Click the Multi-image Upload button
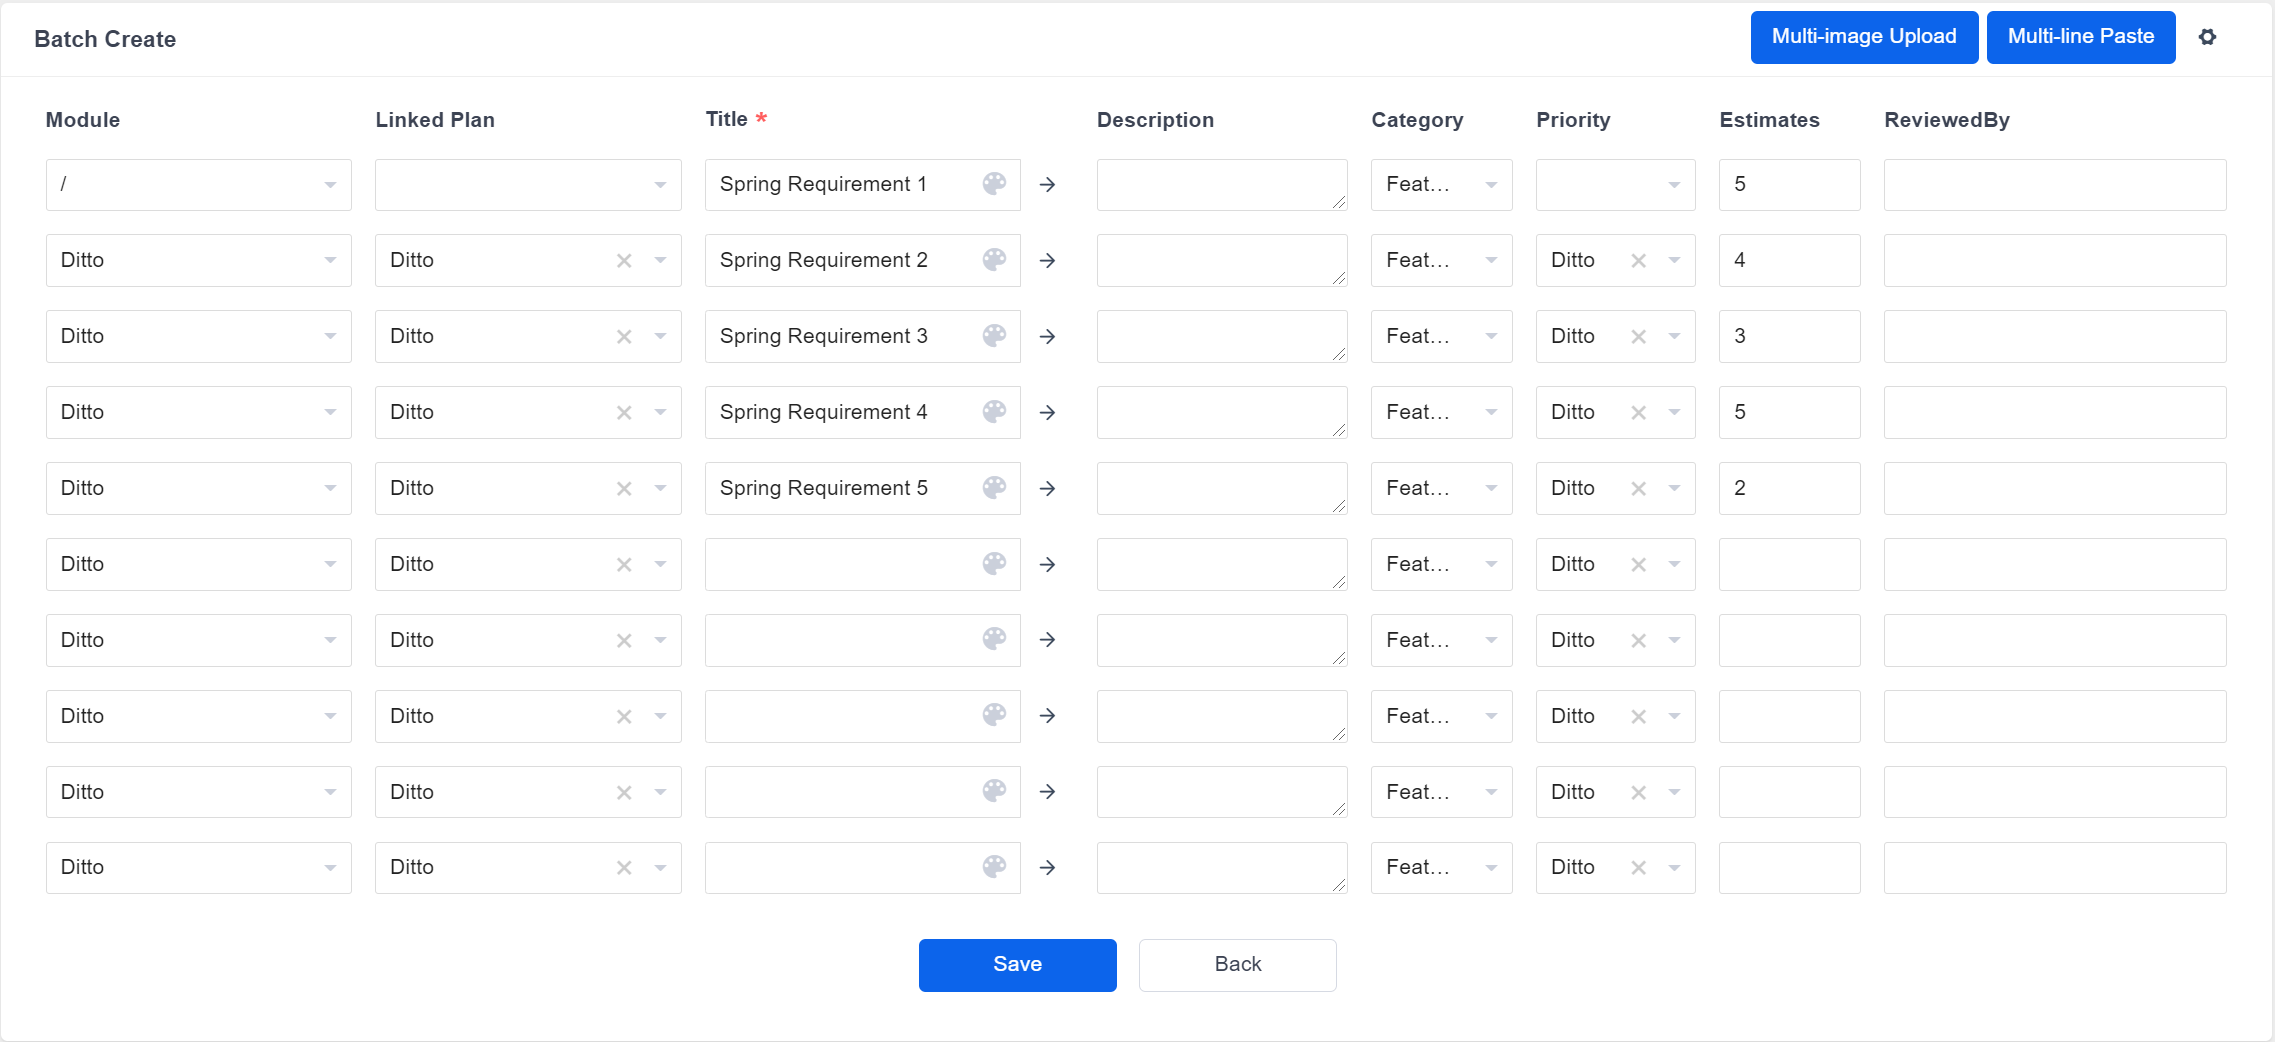This screenshot has height=1042, width=2275. [x=1864, y=37]
